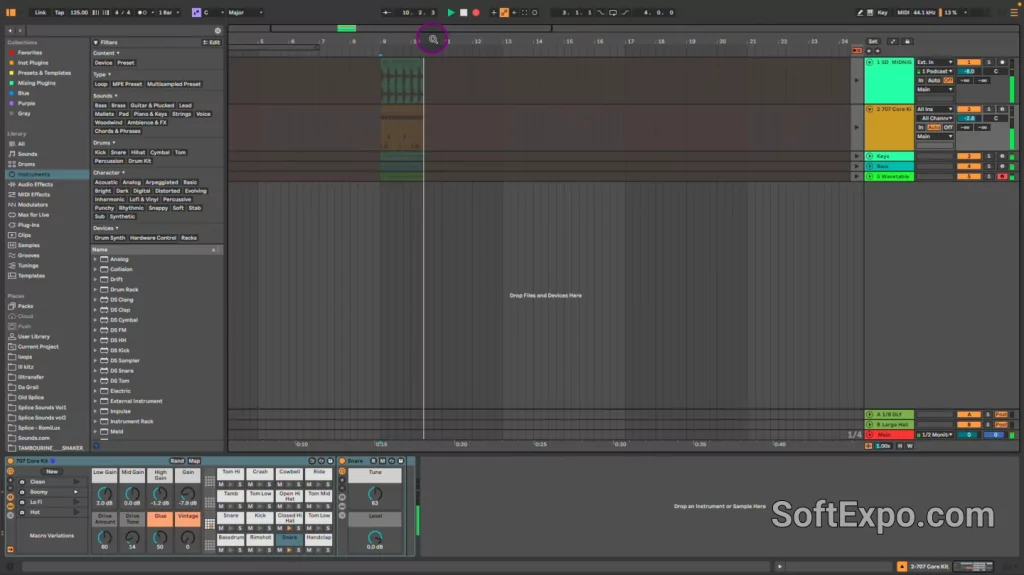Open track 1 Ext. In input dropdown

(x=935, y=62)
